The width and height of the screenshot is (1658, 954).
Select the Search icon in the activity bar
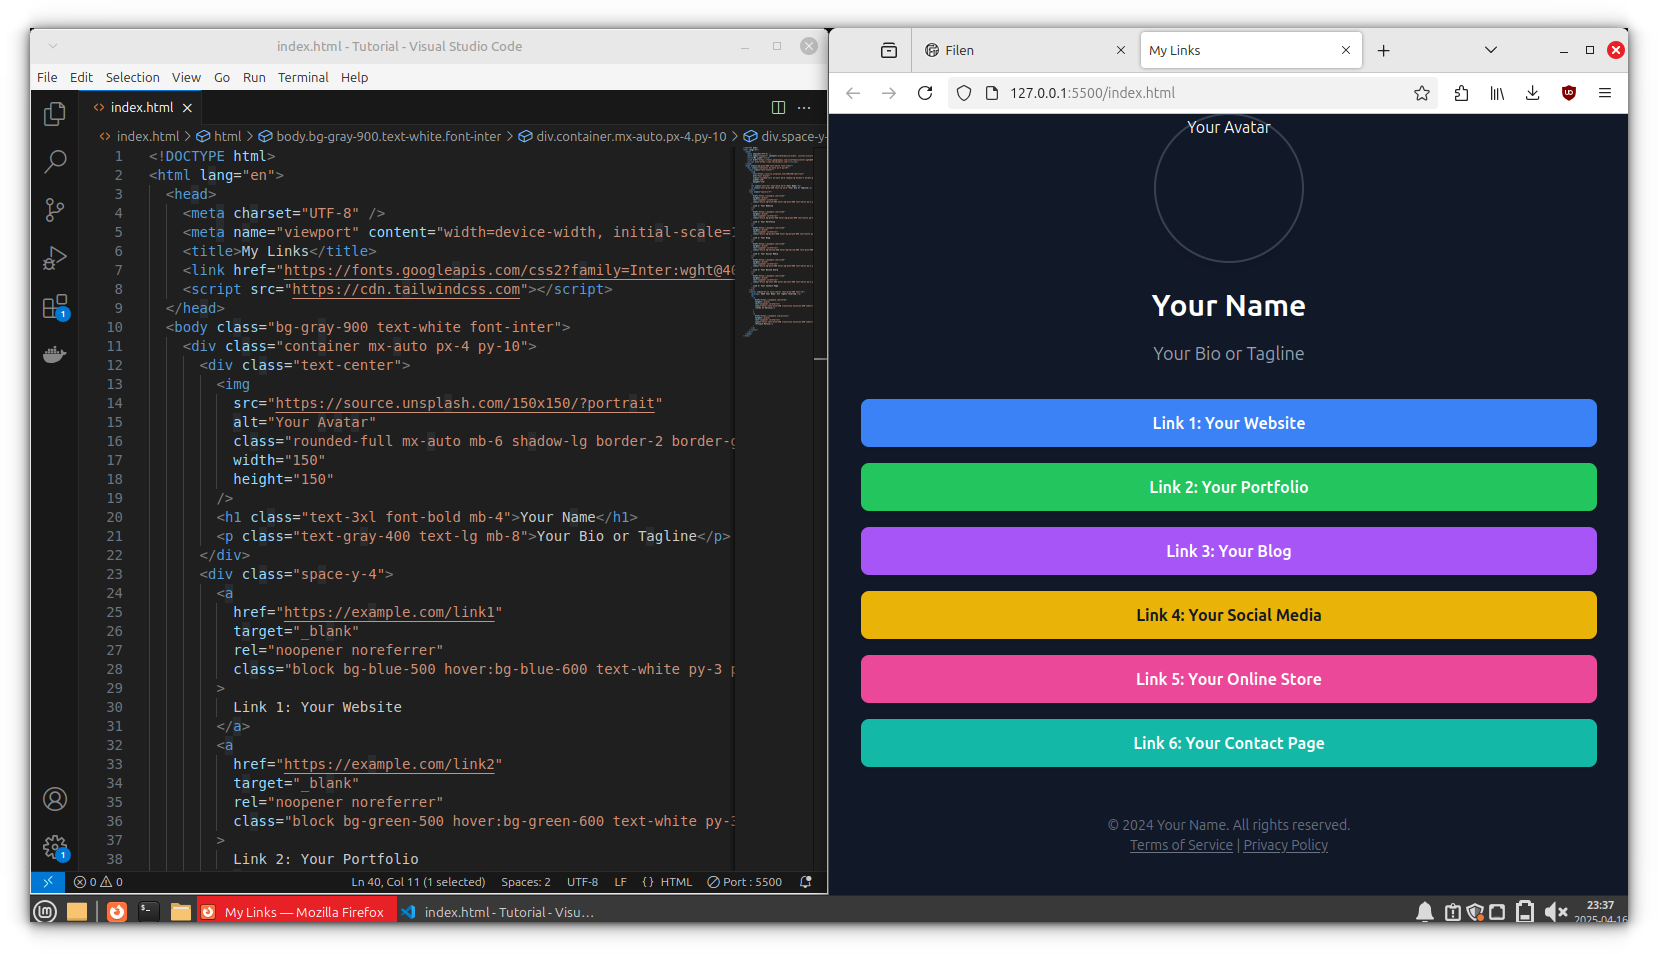coord(54,161)
